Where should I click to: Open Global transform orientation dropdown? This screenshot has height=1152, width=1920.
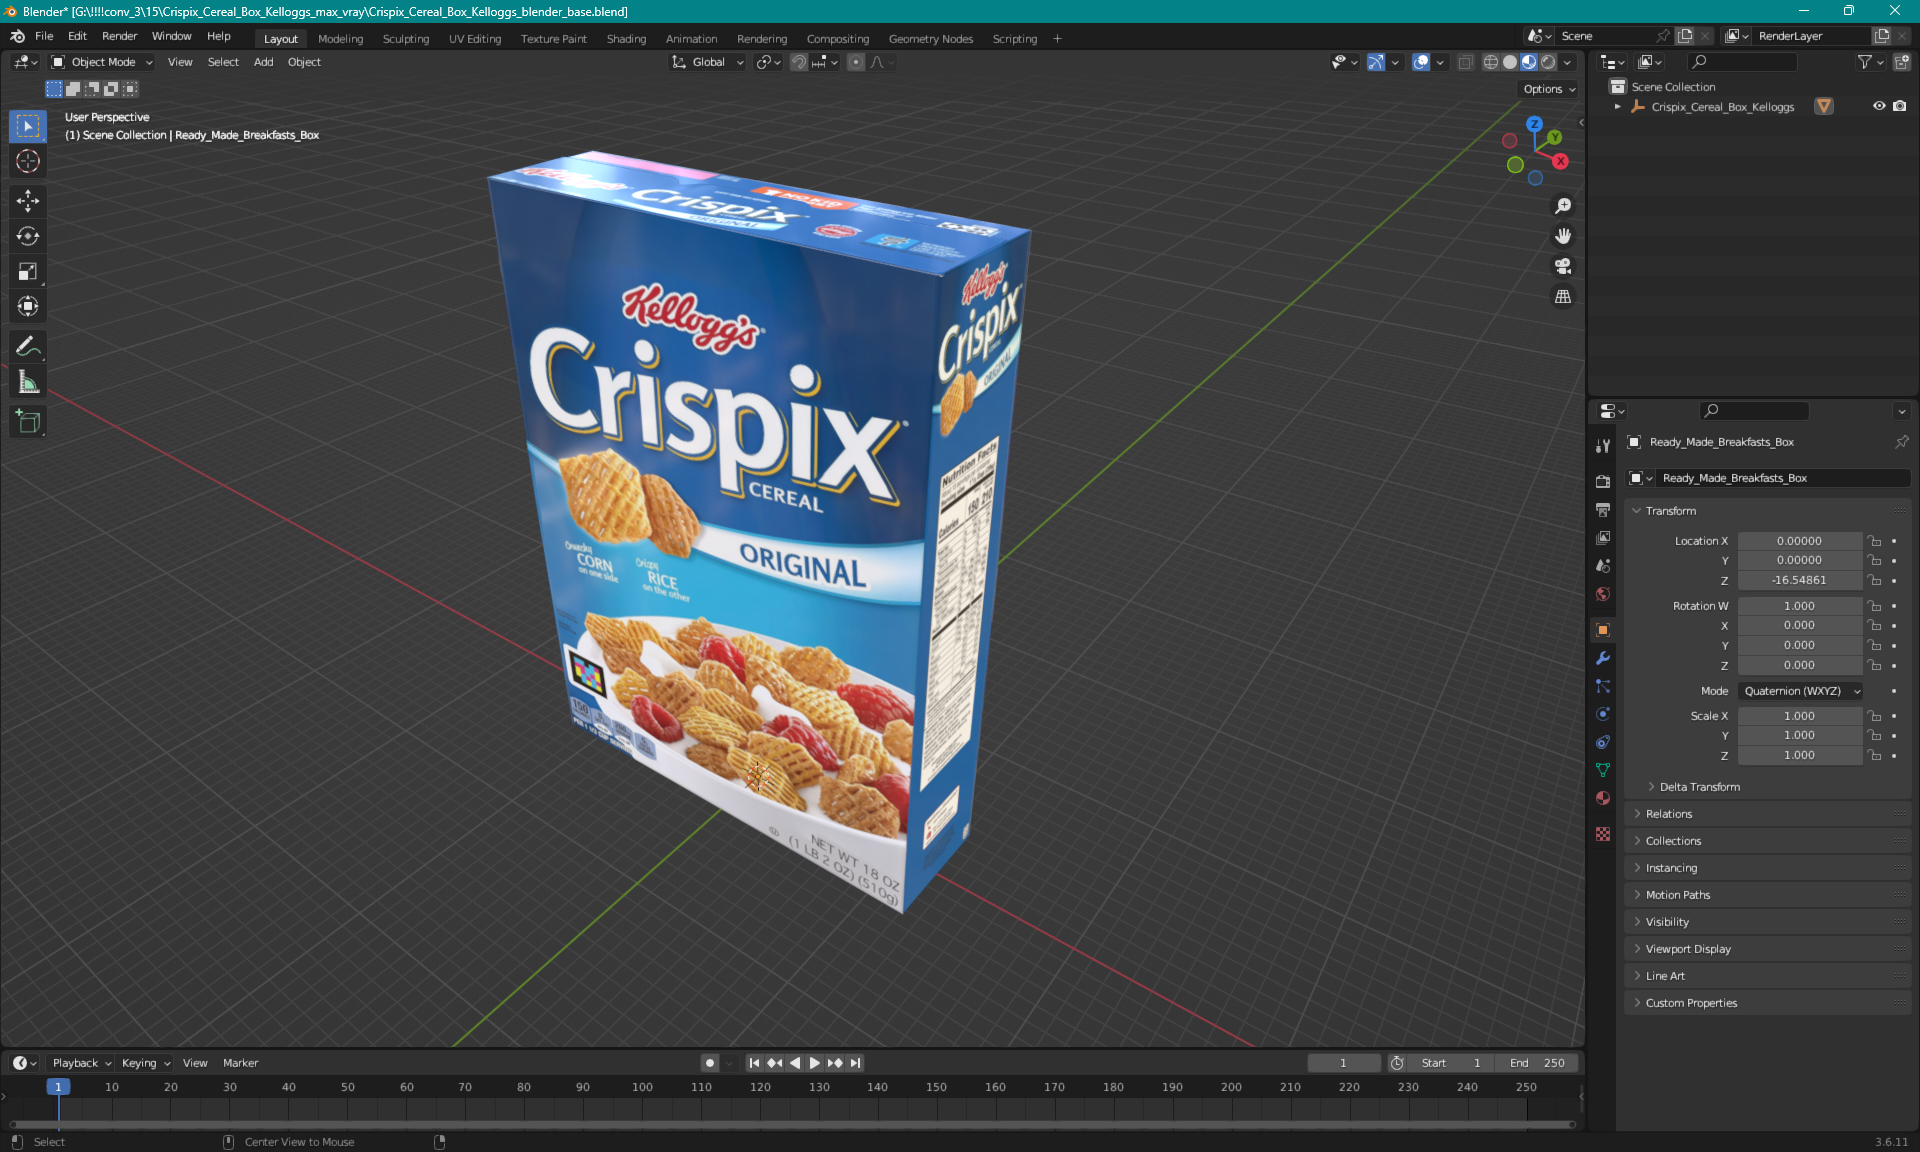(x=707, y=62)
